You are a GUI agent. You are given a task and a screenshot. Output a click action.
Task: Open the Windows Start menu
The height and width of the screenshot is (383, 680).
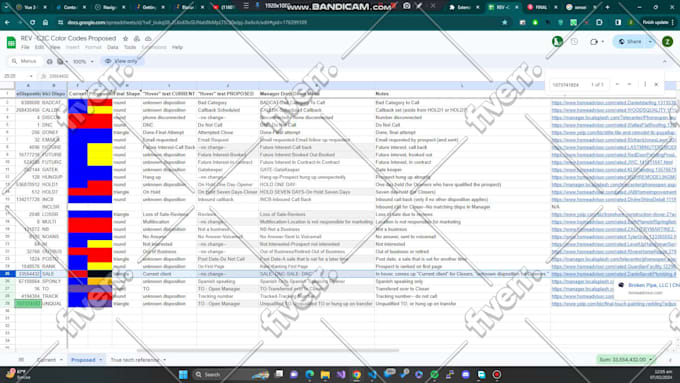183,374
